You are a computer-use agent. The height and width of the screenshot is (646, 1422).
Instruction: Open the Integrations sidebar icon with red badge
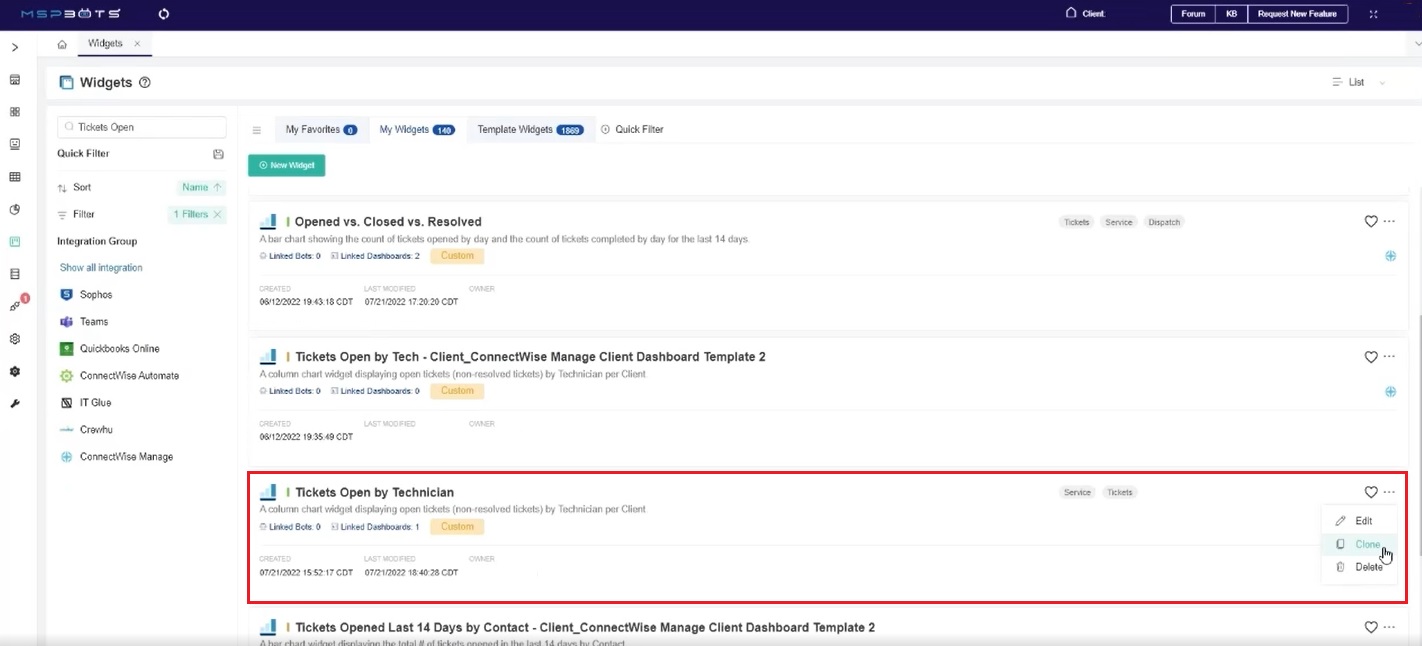point(13,307)
